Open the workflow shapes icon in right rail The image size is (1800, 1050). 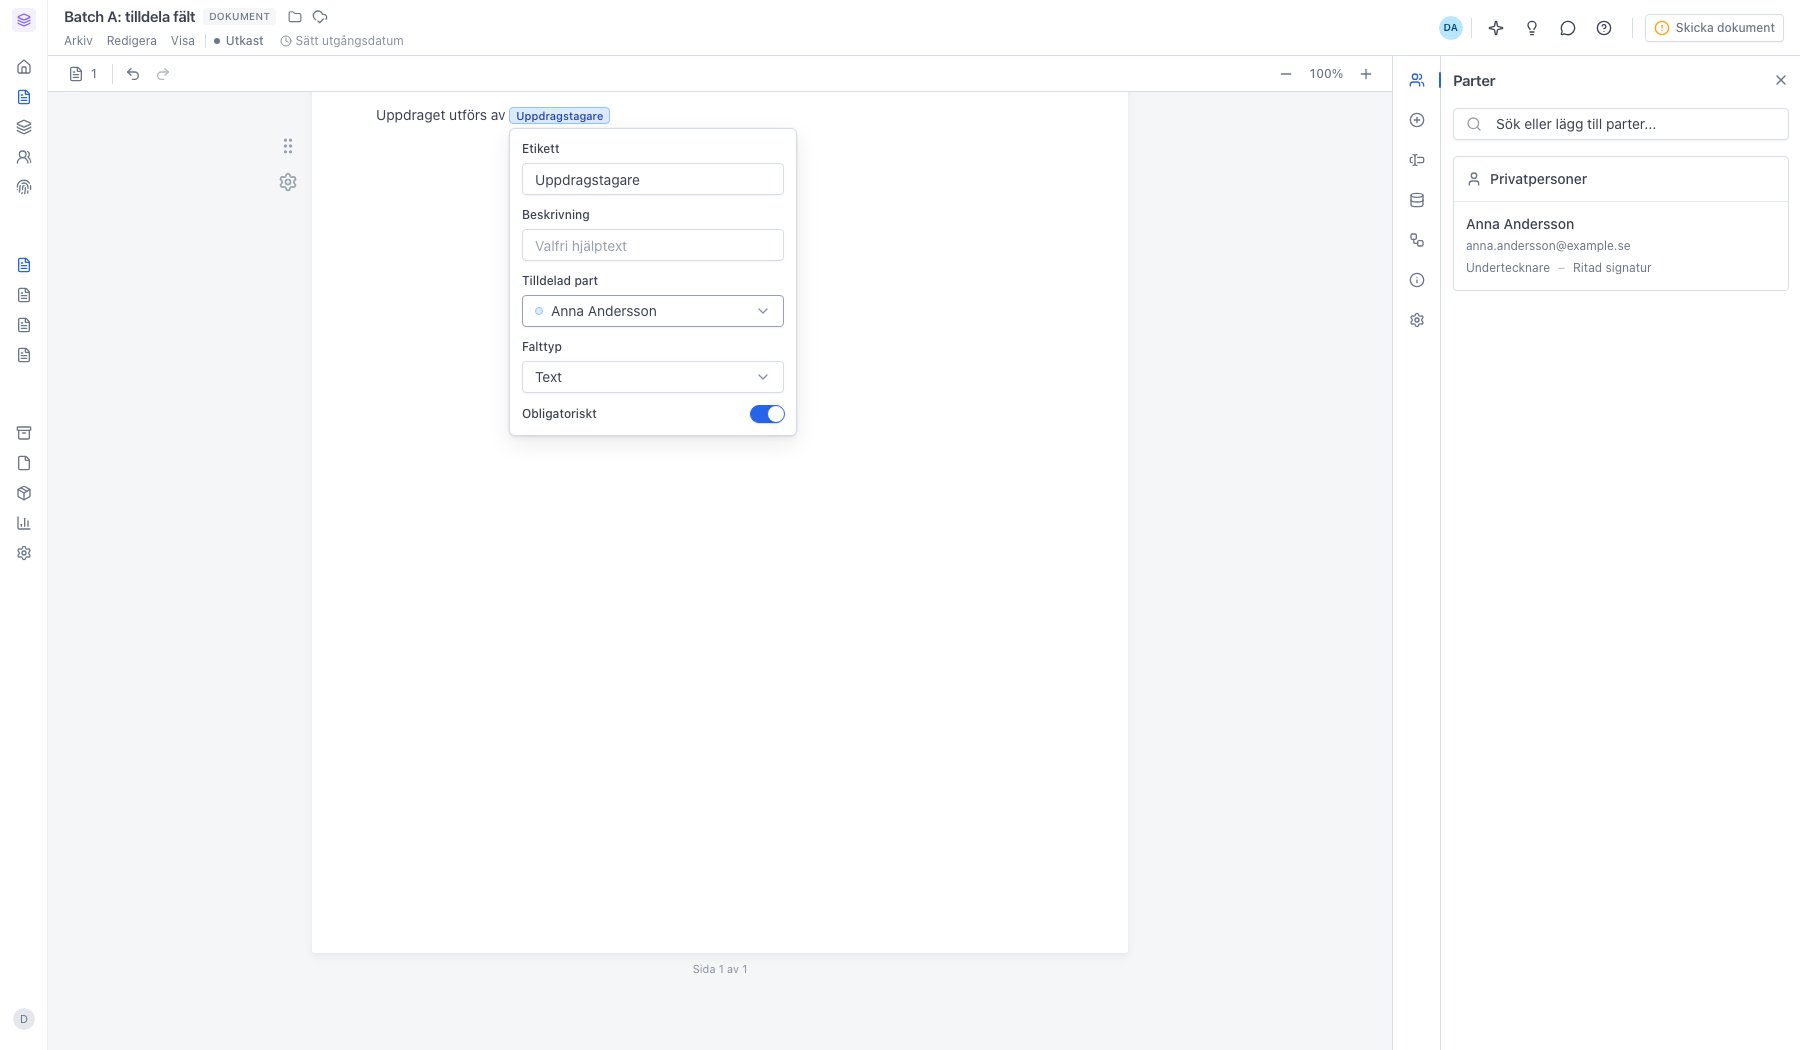pos(1417,240)
